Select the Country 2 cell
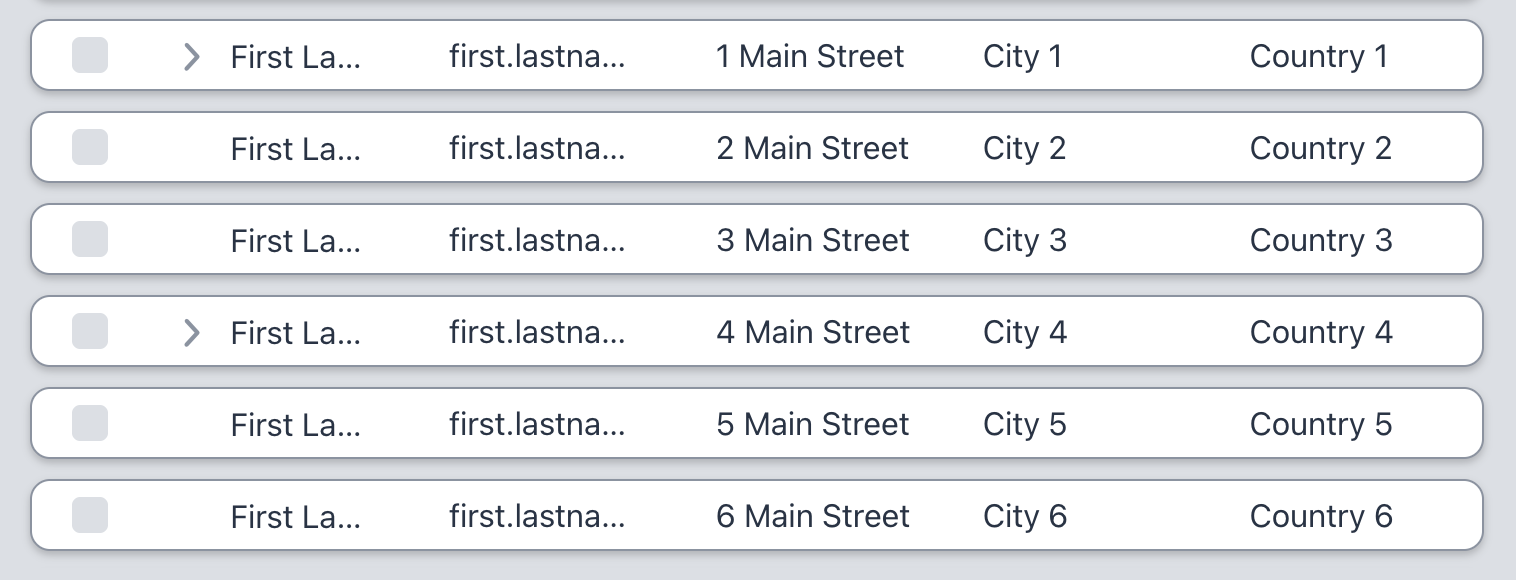The width and height of the screenshot is (1516, 580). pos(1320,149)
